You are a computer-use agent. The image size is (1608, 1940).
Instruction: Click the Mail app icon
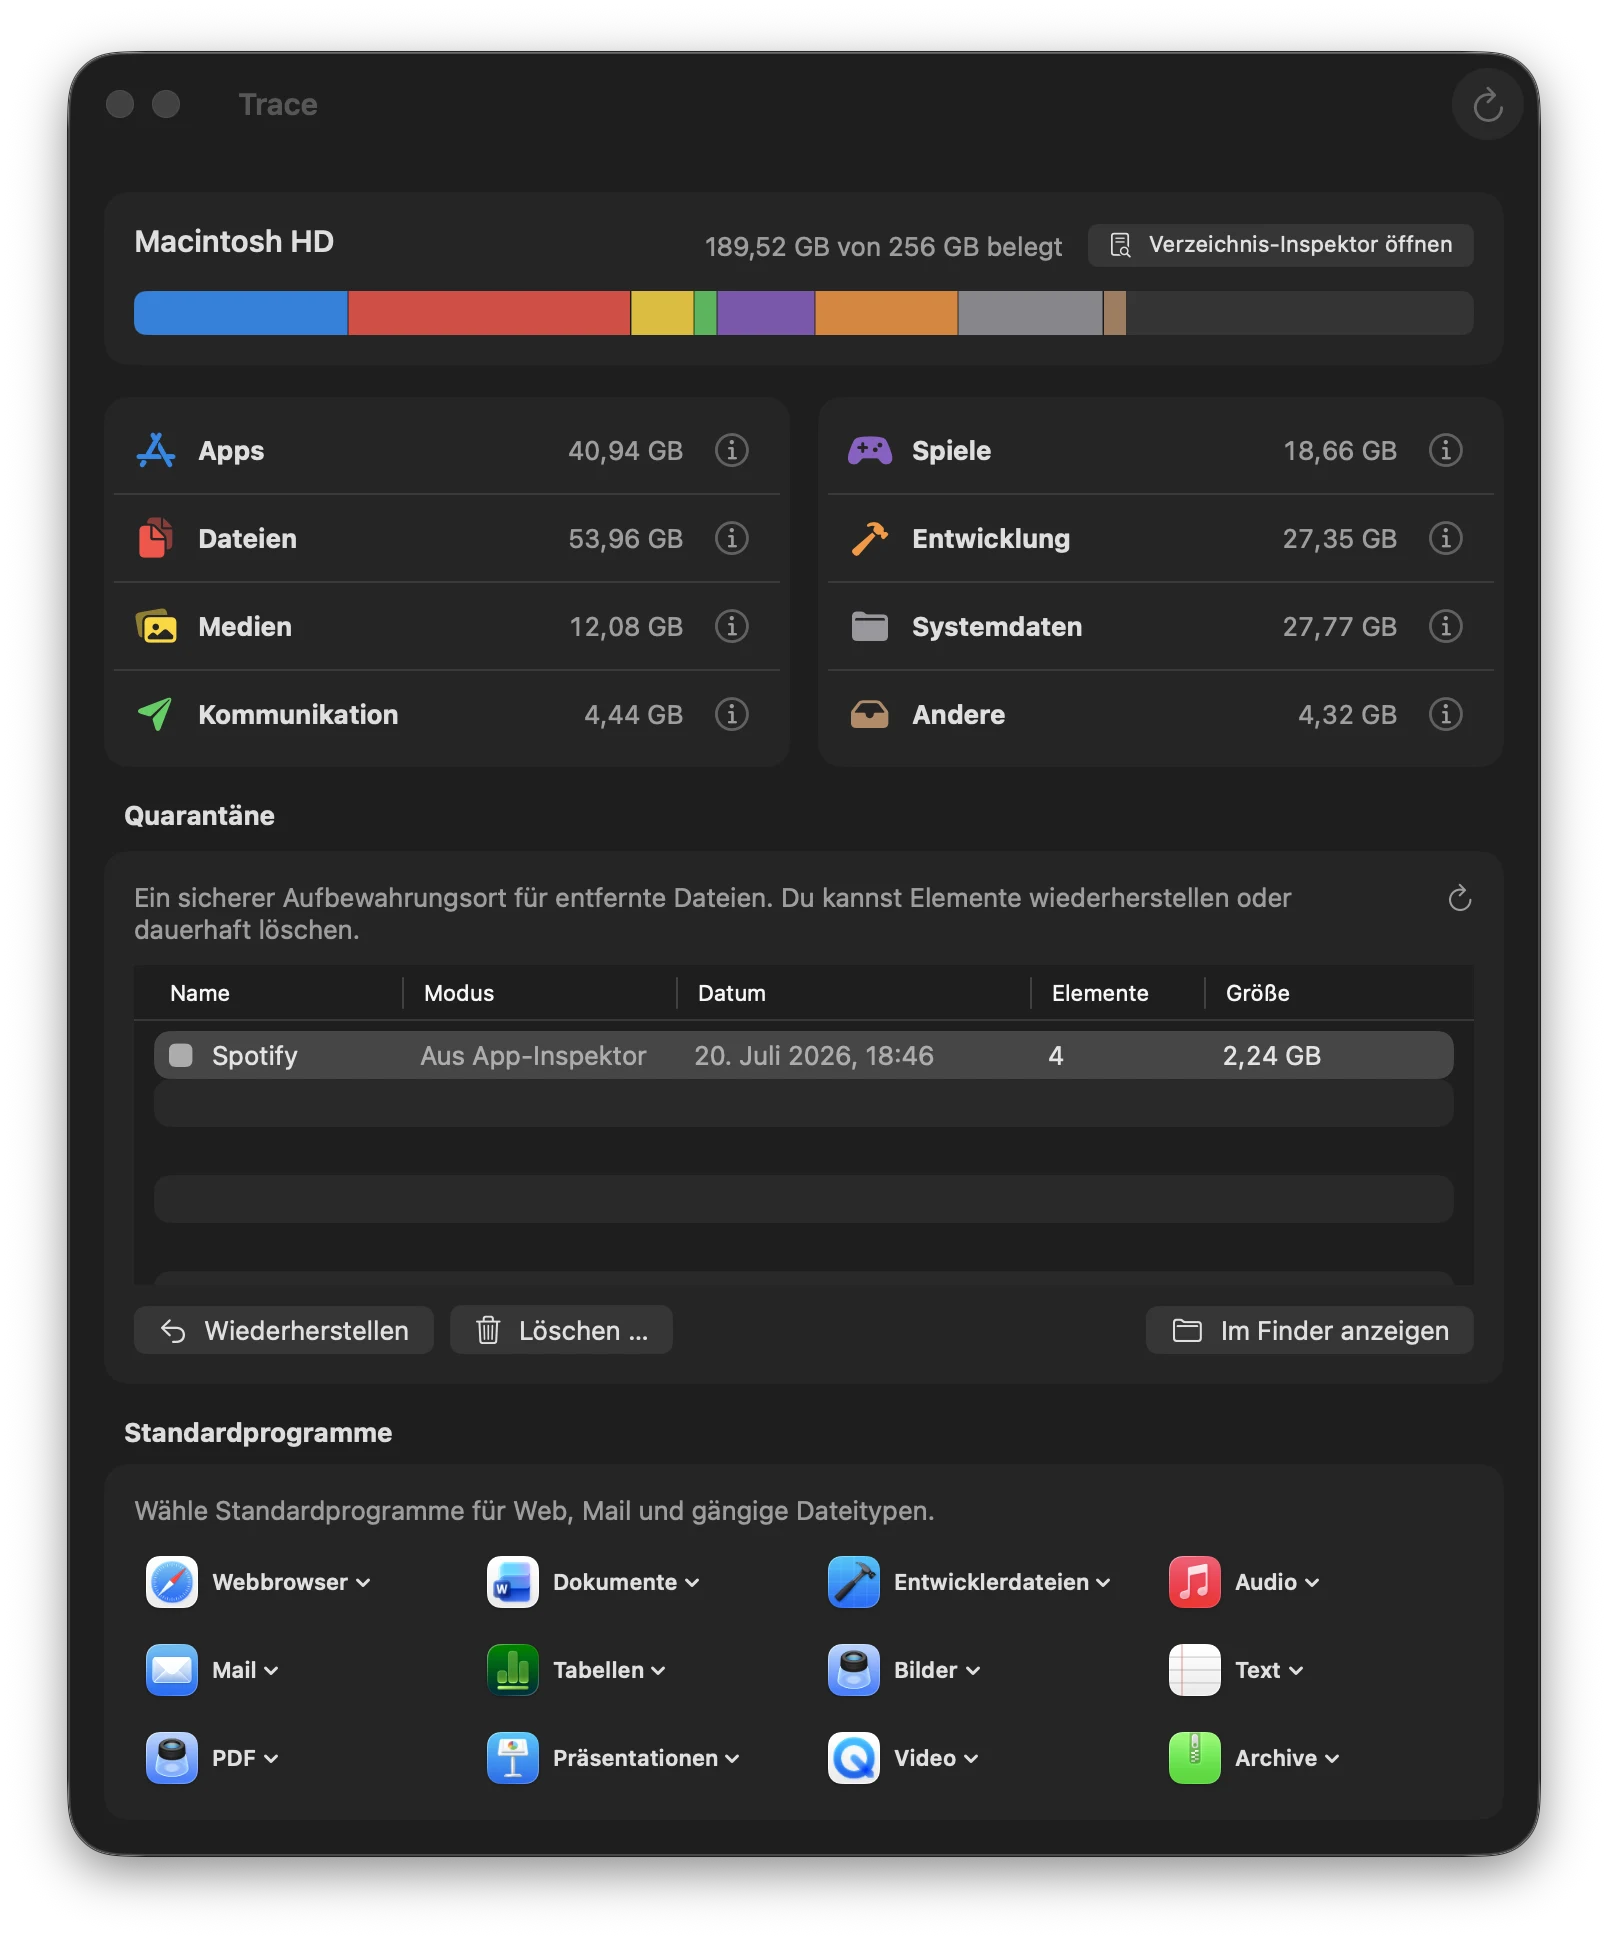tap(172, 1670)
